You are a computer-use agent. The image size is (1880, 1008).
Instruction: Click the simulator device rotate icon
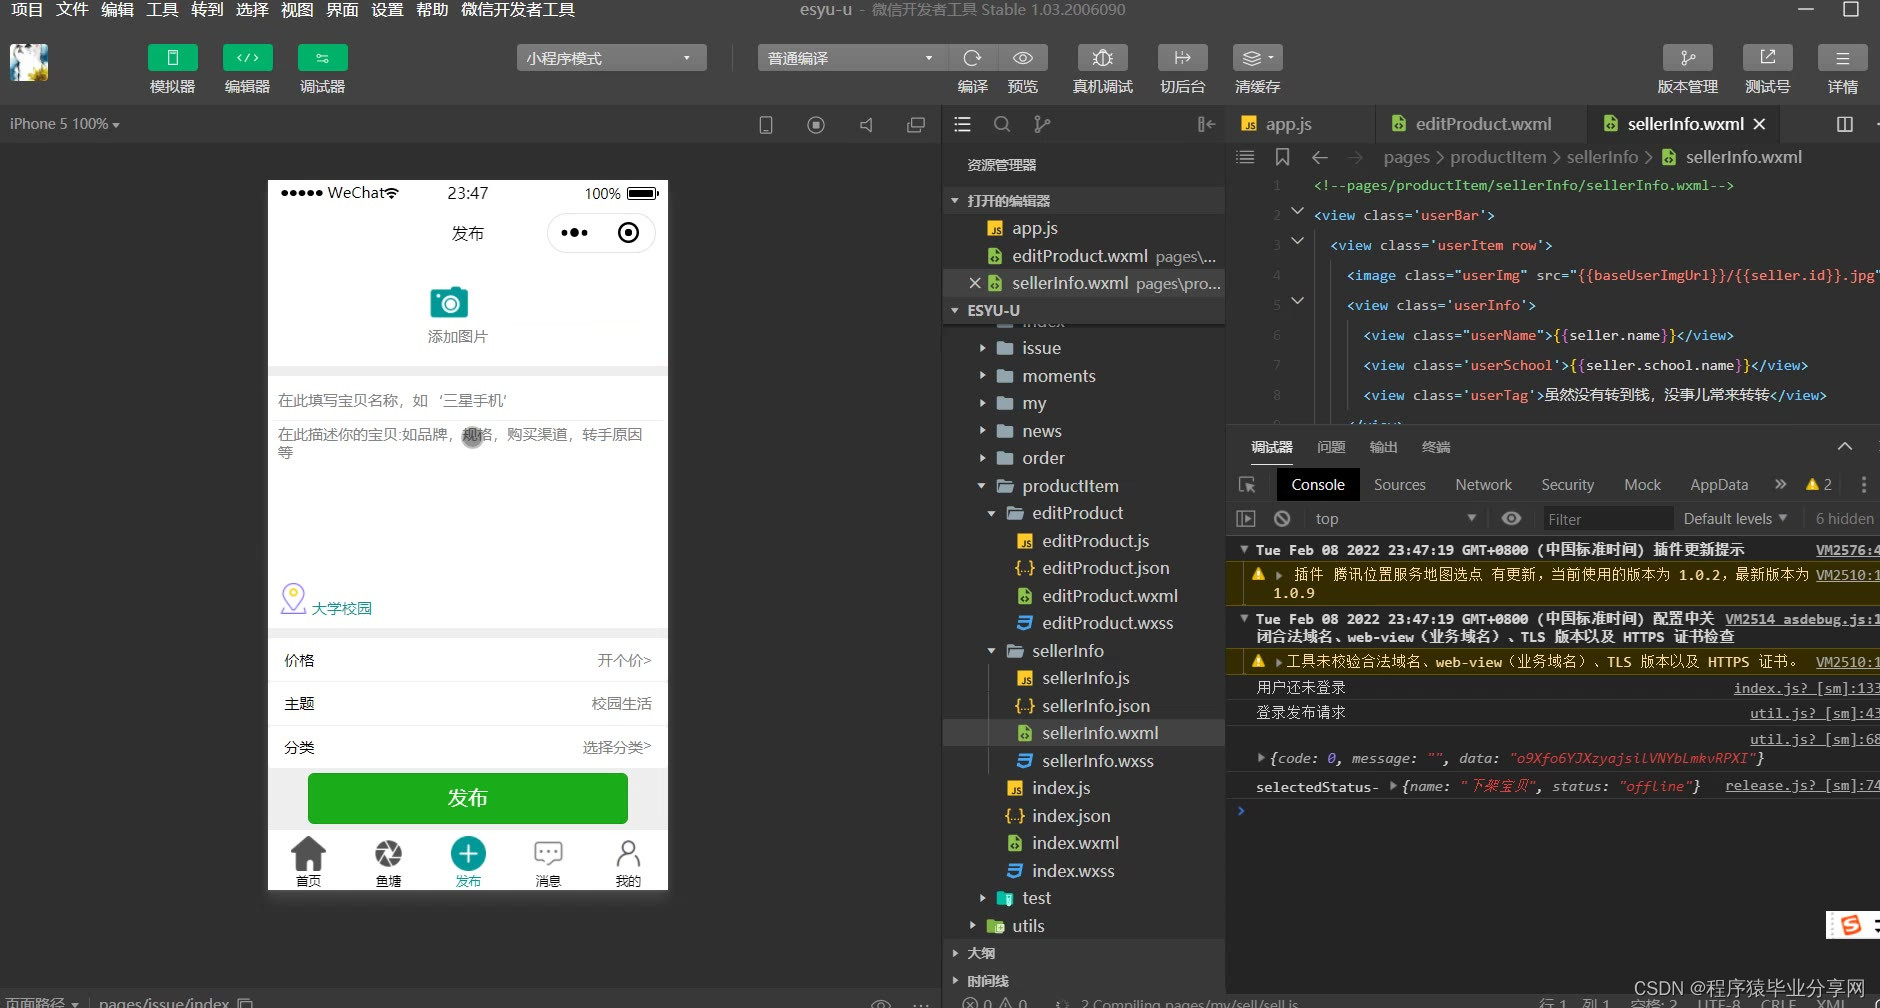(x=766, y=125)
